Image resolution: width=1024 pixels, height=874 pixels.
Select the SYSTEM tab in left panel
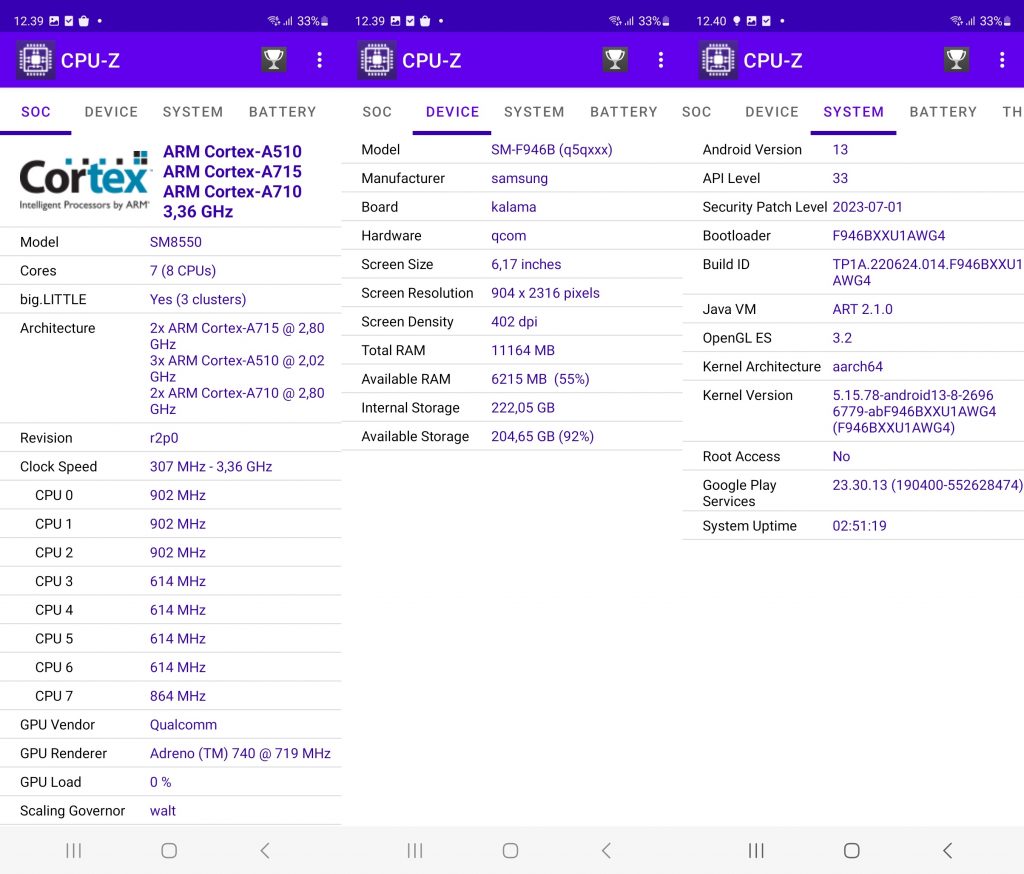click(193, 112)
